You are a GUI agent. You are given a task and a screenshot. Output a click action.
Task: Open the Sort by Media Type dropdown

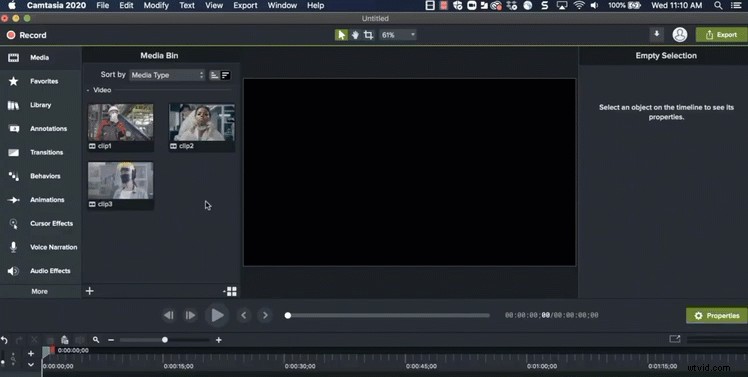(167, 75)
